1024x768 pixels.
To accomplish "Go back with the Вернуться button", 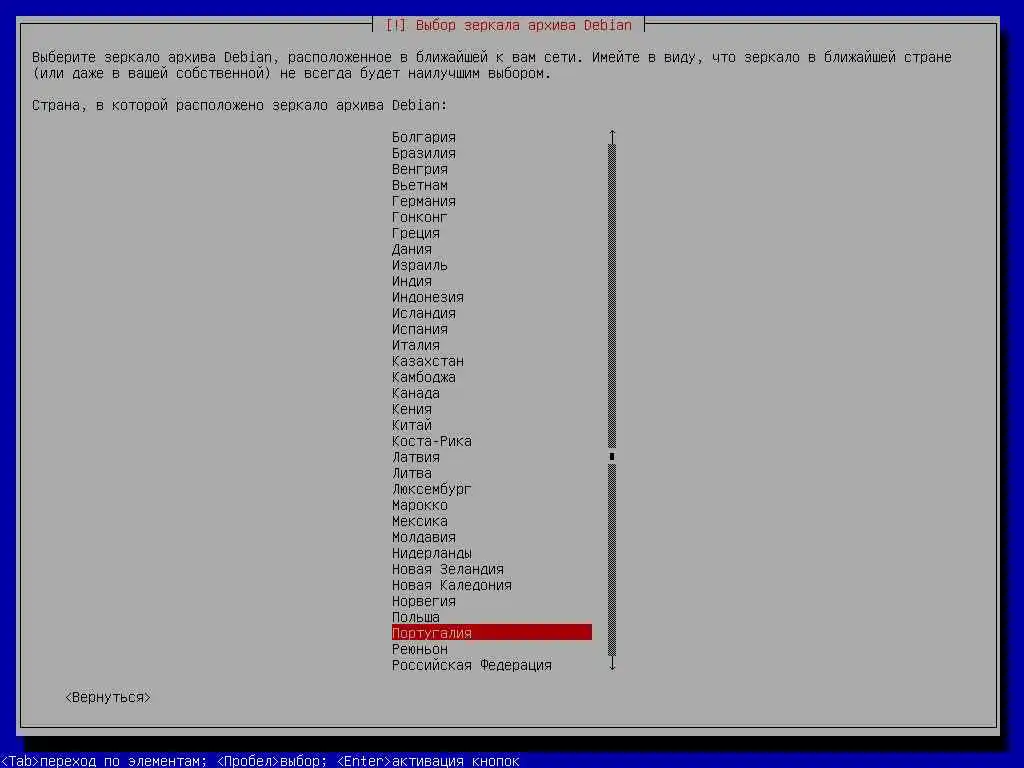I will (108, 697).
